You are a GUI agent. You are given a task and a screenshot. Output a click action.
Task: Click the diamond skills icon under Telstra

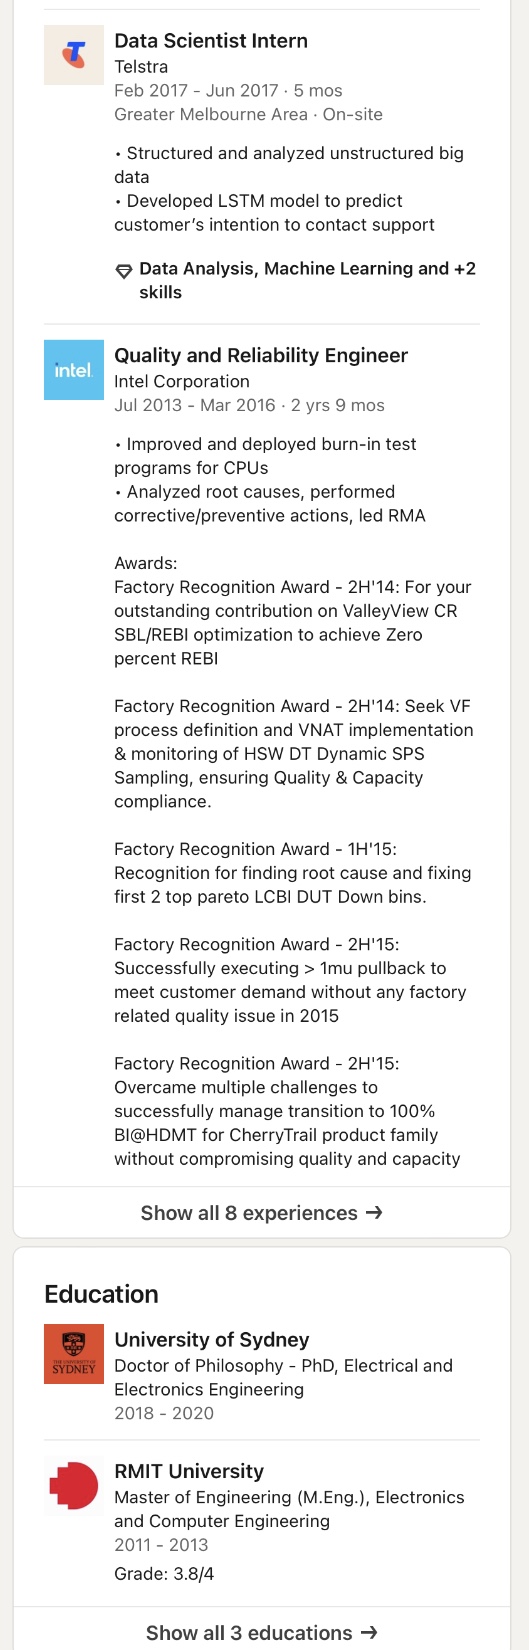coord(124,270)
